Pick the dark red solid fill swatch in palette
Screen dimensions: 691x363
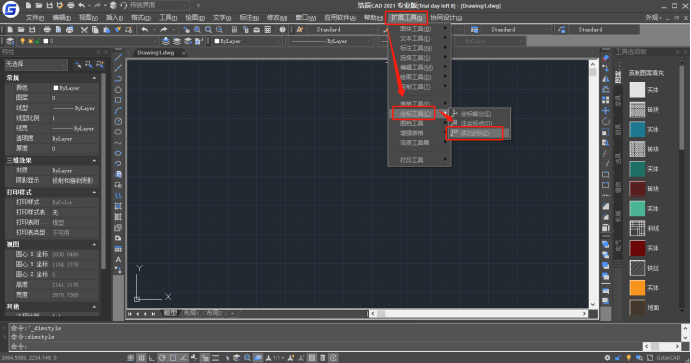[637, 248]
